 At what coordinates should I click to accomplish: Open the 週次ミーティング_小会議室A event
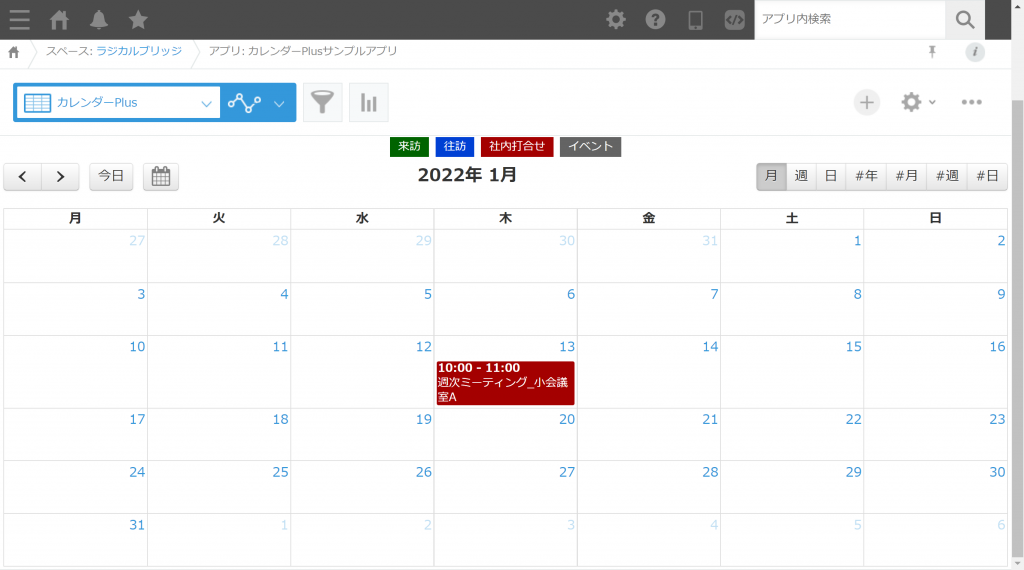tap(505, 383)
